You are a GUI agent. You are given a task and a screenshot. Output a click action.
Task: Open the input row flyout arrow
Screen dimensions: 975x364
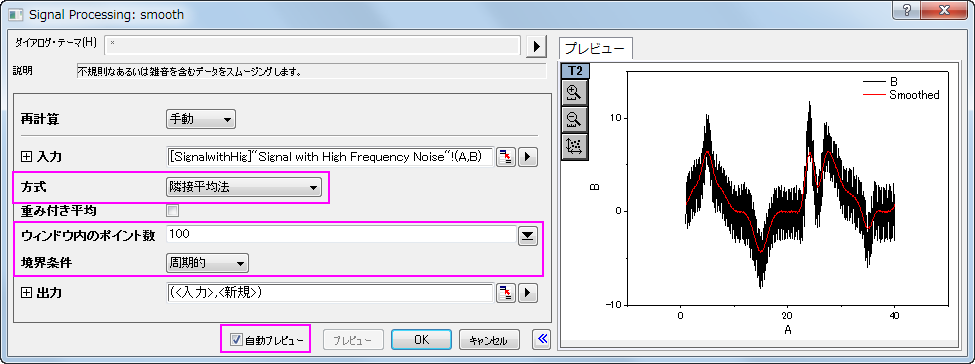pos(528,157)
